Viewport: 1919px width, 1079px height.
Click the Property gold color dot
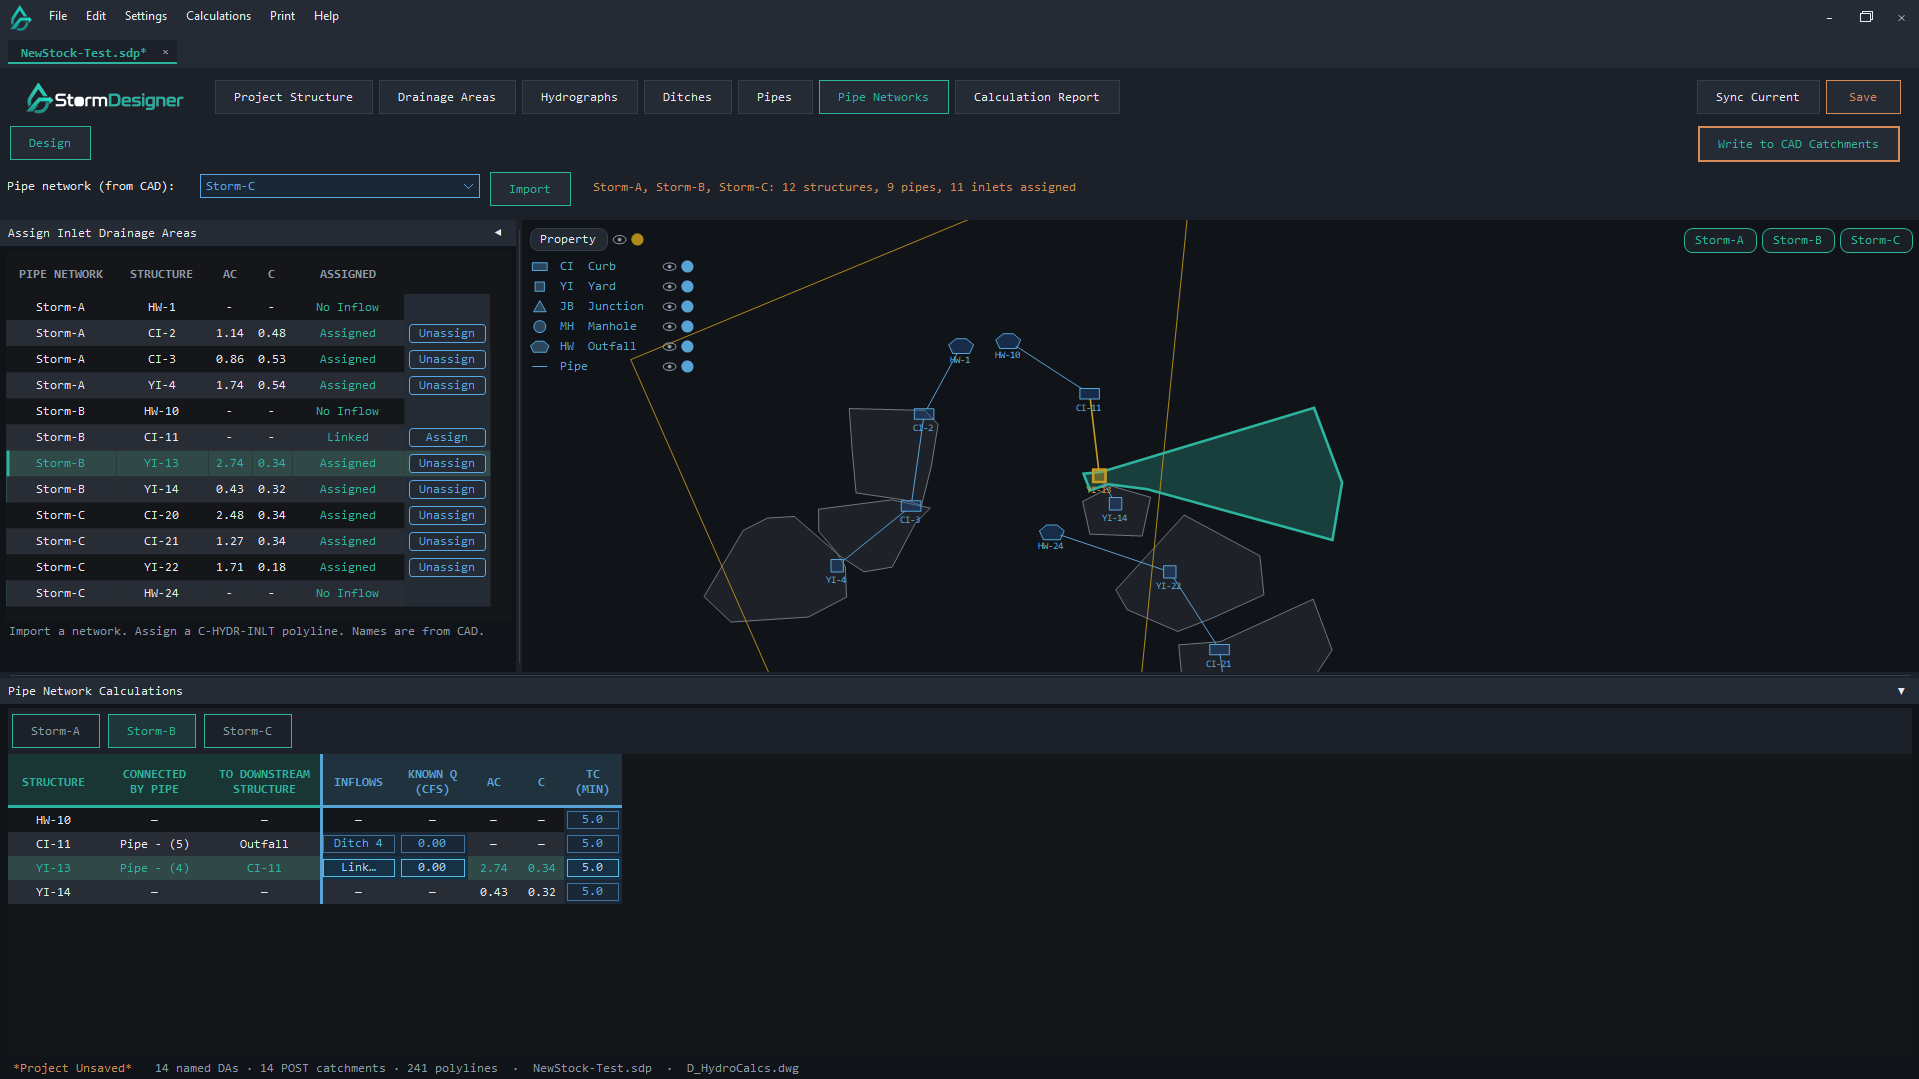(637, 240)
